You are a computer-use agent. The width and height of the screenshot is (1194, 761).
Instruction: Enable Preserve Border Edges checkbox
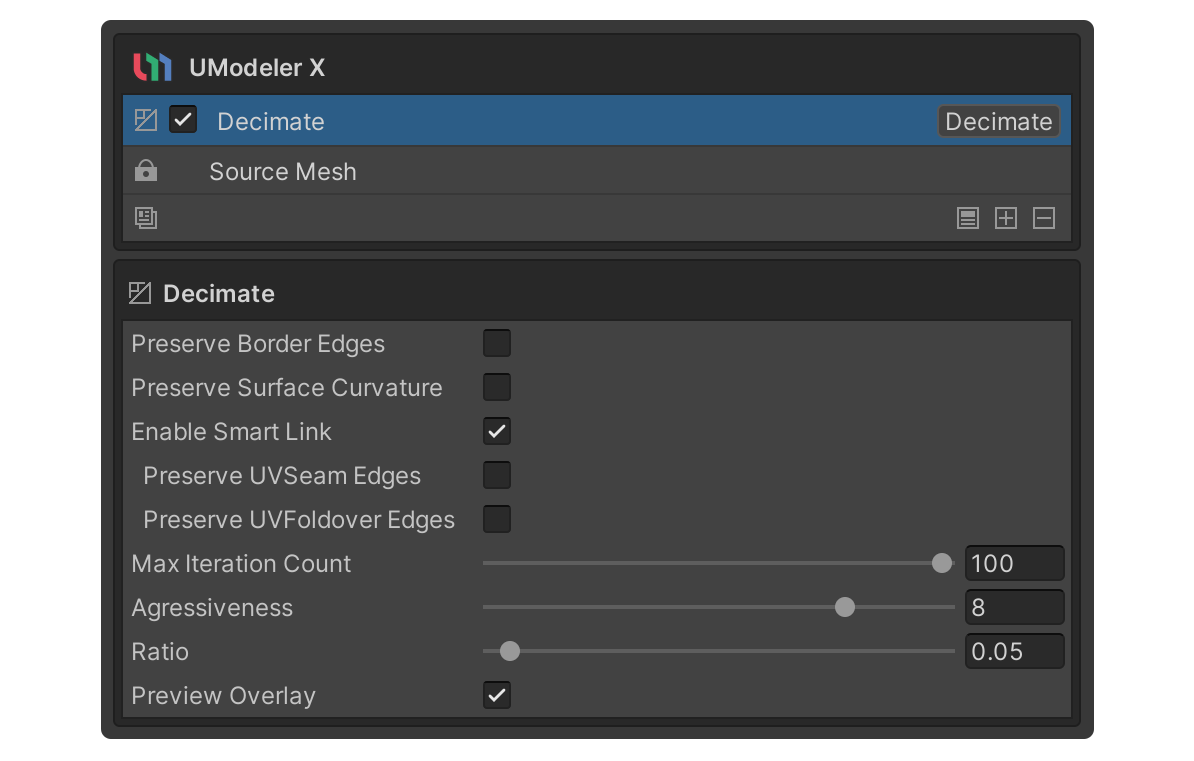click(496, 344)
